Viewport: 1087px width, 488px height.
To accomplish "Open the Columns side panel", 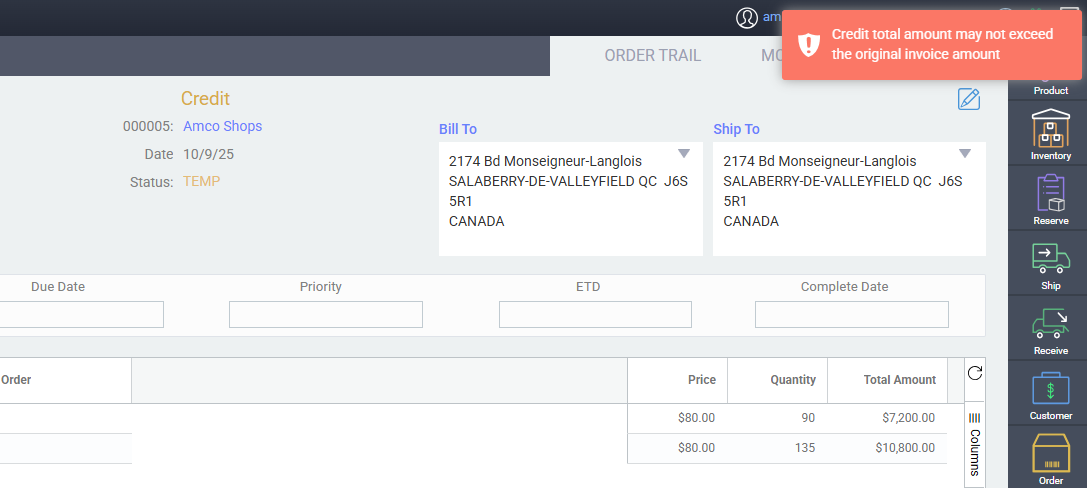I will click(975, 445).
